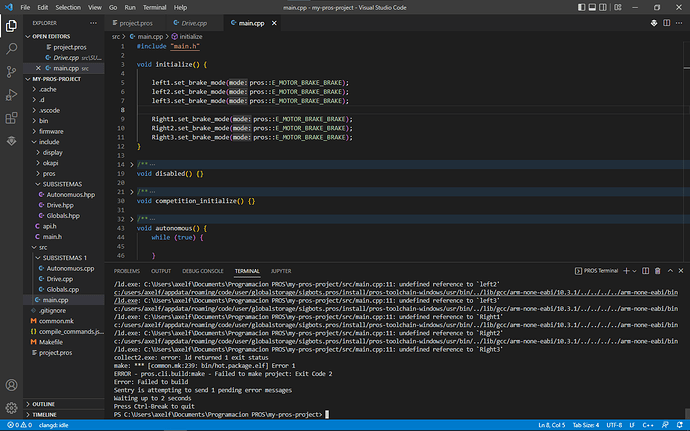Click errors and warnings status indicator
The image size is (690, 431).
pos(20,425)
